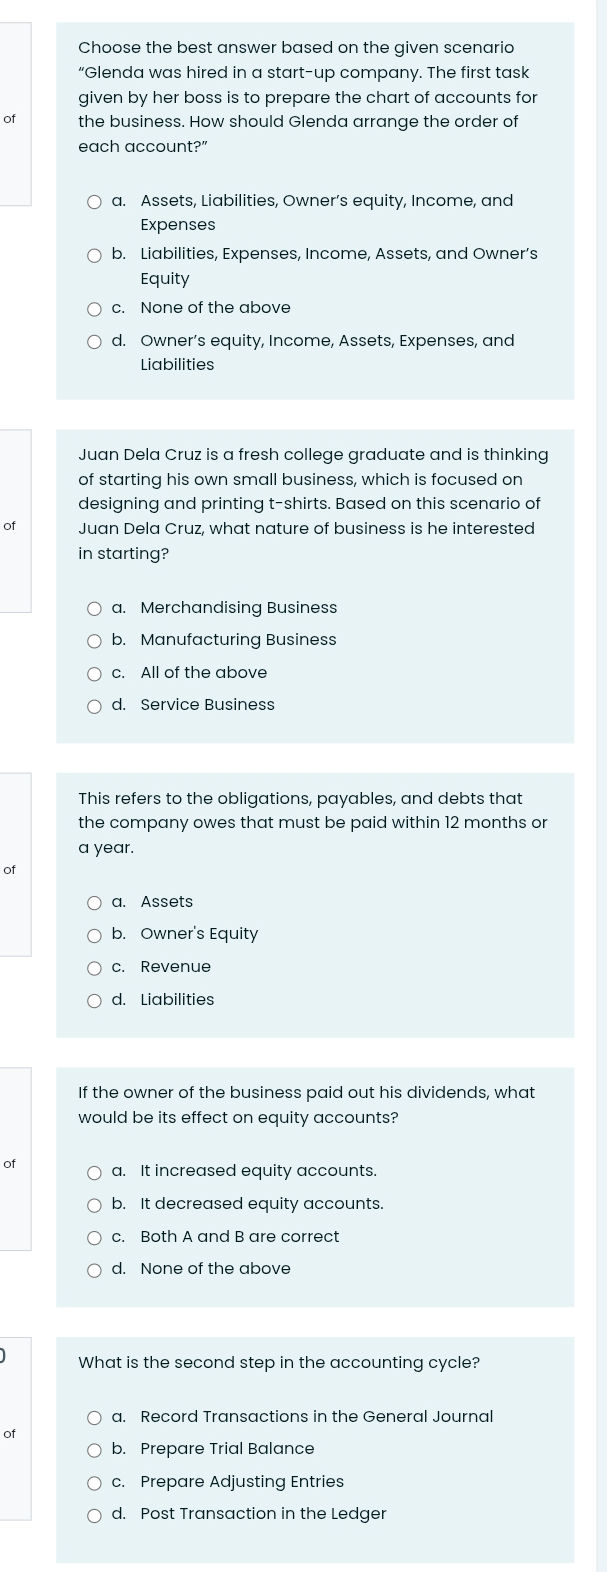Pick "All of the above" option

(94, 674)
